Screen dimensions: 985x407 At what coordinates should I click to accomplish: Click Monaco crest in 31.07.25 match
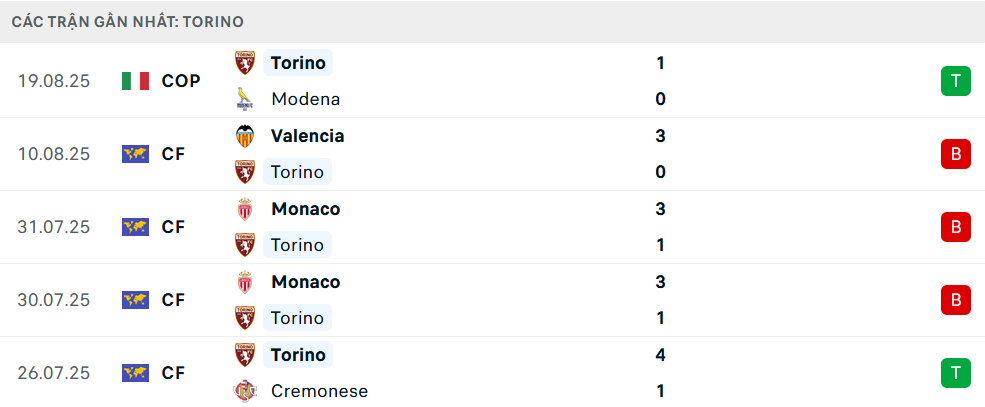click(x=245, y=209)
